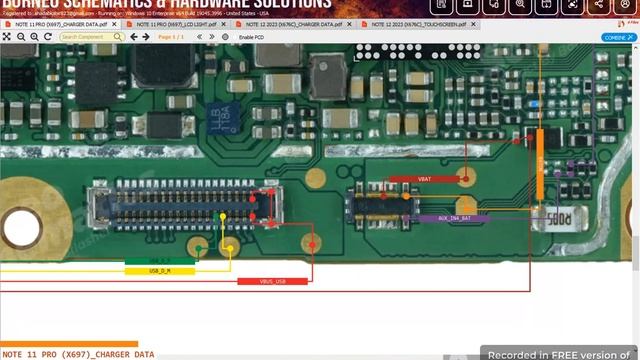Switch to NOTE 12 2023 CHARGER DATA tab
Image resolution: width=640 pixels, height=360 pixels.
coord(294,24)
